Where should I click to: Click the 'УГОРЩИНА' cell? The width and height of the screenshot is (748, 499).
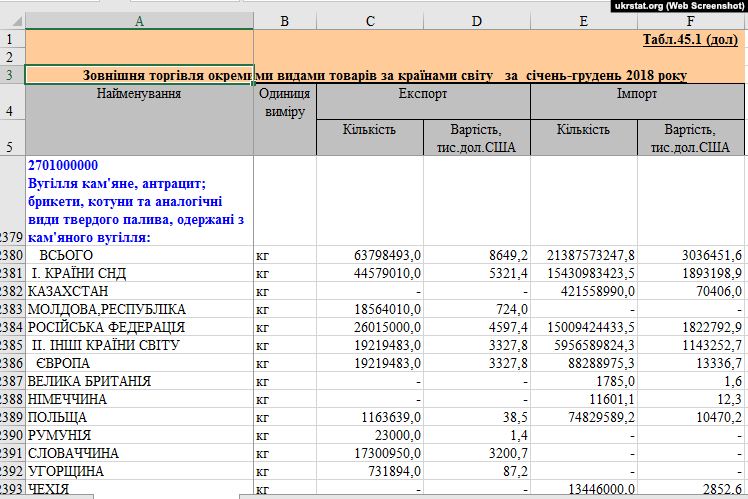coord(139,471)
